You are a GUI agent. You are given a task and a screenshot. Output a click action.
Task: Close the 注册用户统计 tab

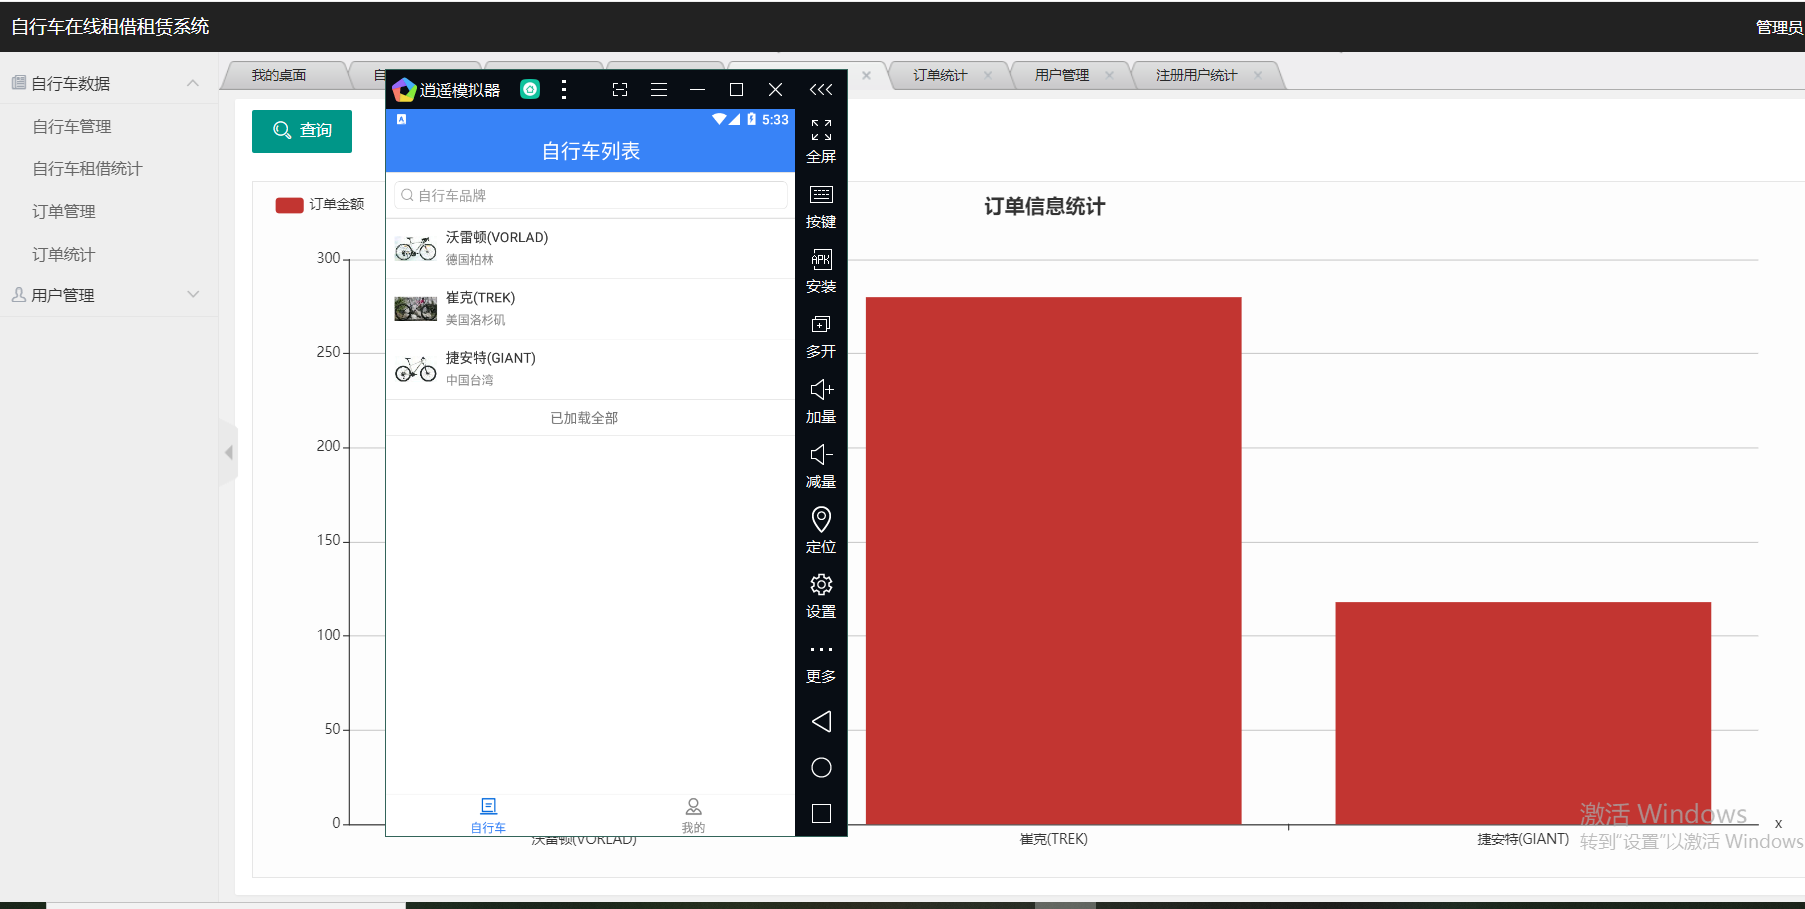1257,75
